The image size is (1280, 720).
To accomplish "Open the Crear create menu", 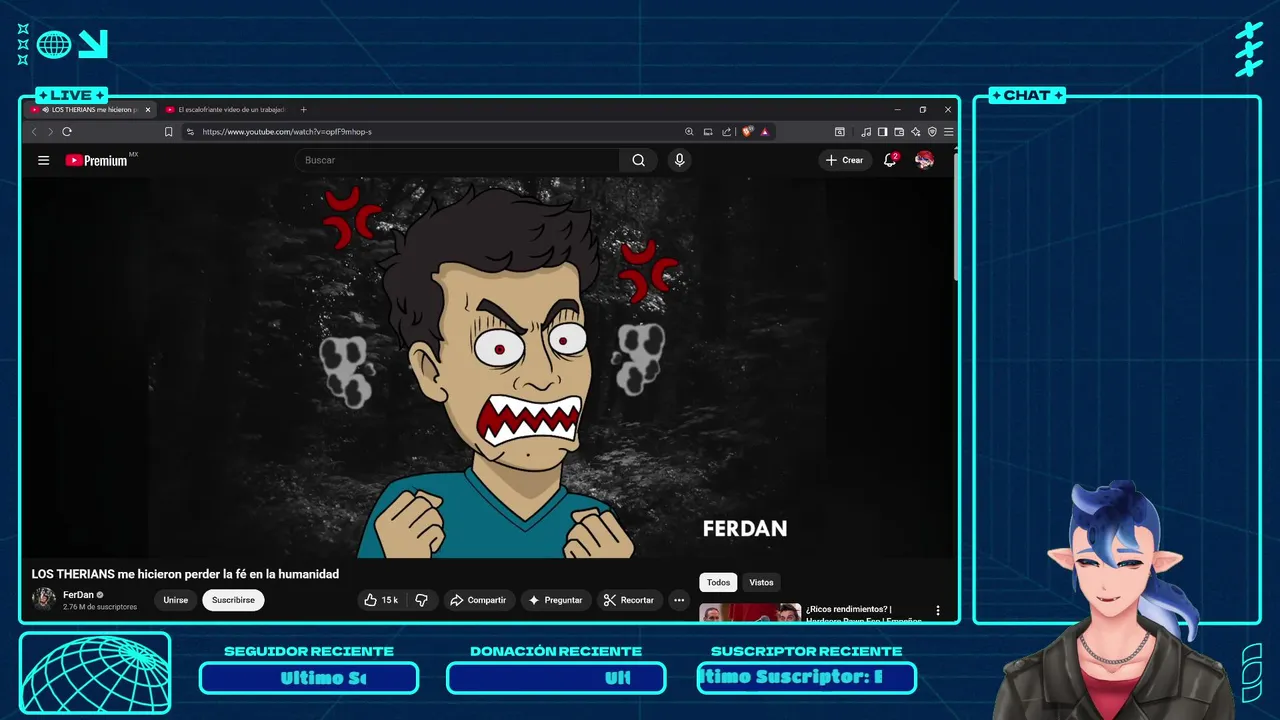I will 845,160.
